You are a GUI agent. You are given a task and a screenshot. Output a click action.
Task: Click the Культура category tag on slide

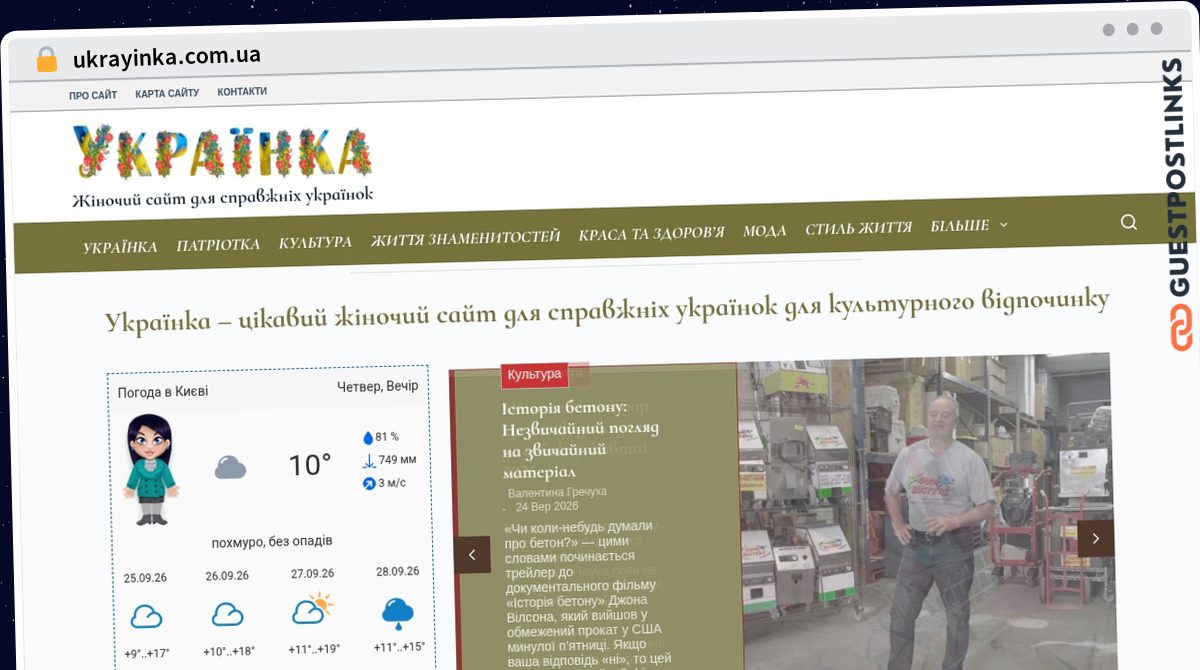point(534,375)
